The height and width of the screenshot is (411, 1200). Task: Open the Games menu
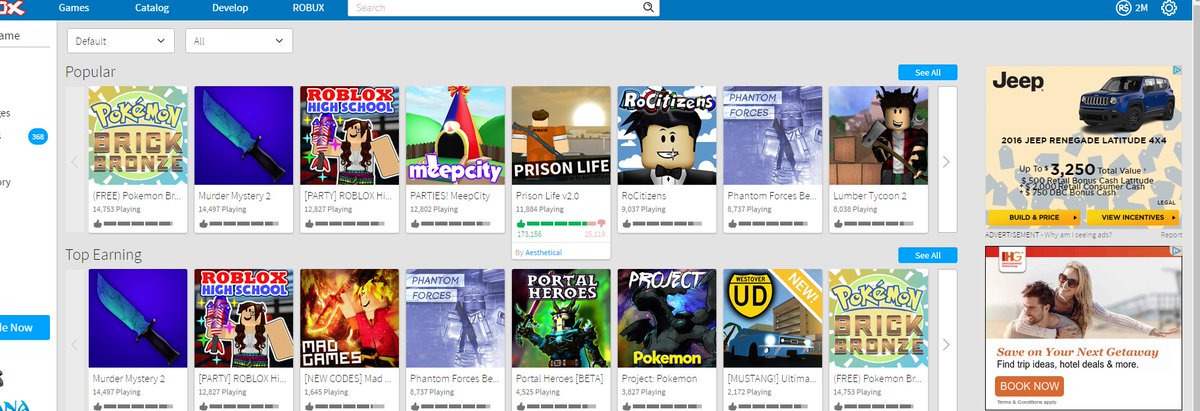[75, 7]
